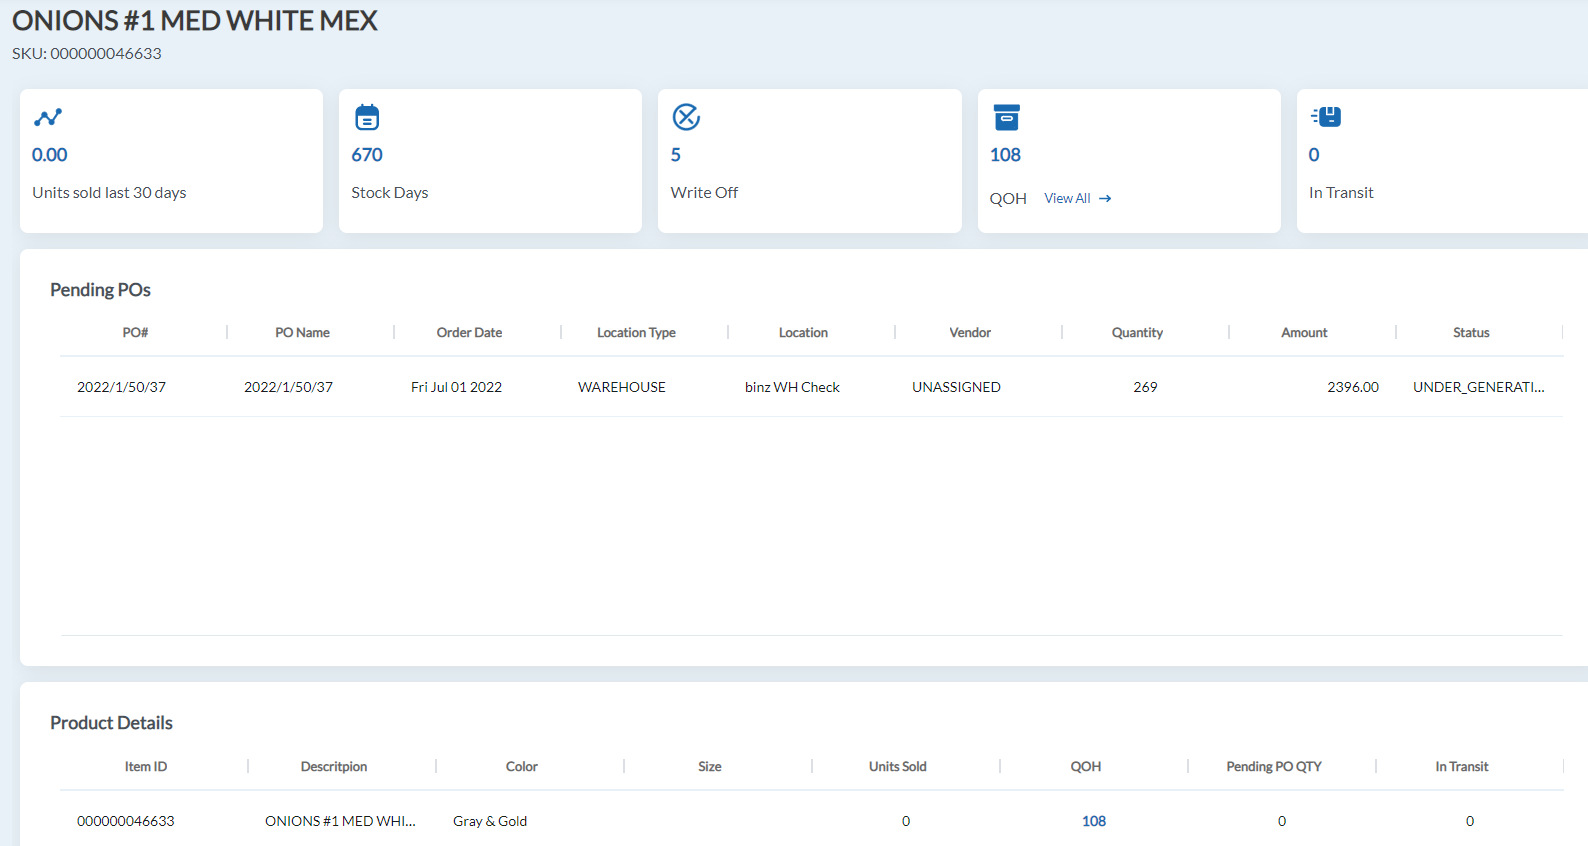Sort Pending POs by PO Name column
This screenshot has width=1588, height=846.
click(302, 333)
